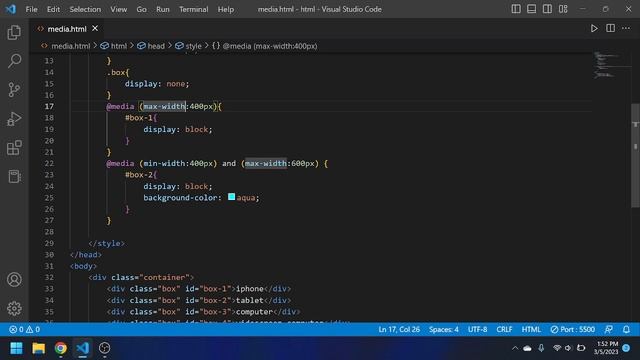
Task: Click the network Wi-Fi tray icon
Action: tap(557, 348)
